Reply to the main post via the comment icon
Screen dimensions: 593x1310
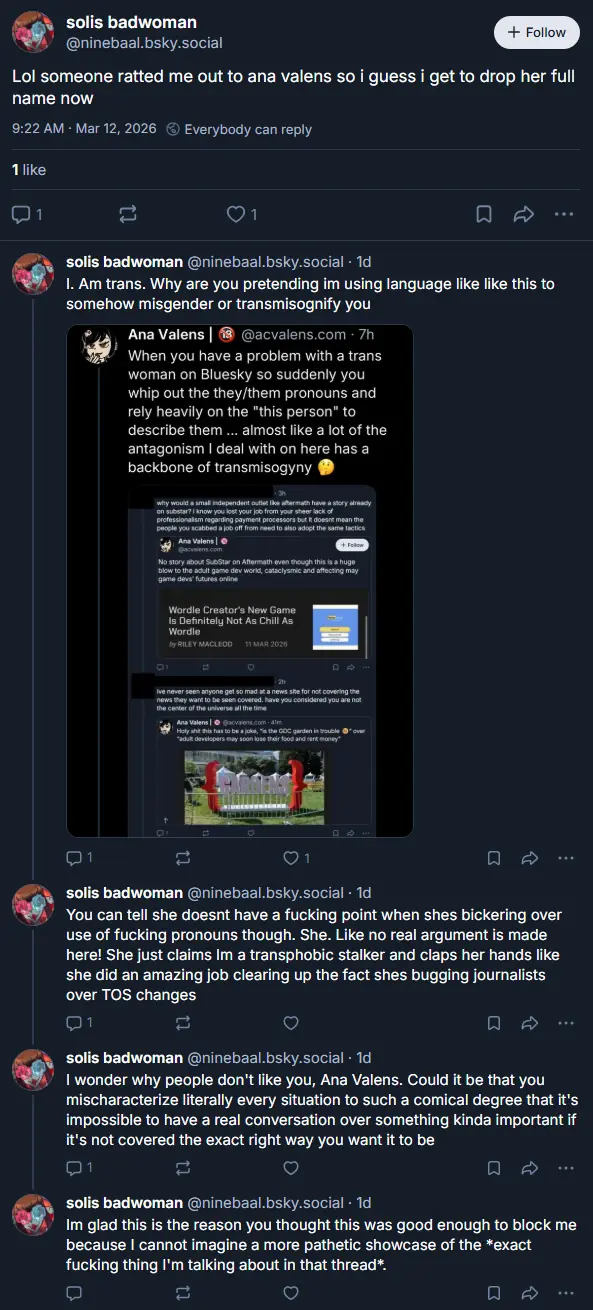(x=27, y=214)
